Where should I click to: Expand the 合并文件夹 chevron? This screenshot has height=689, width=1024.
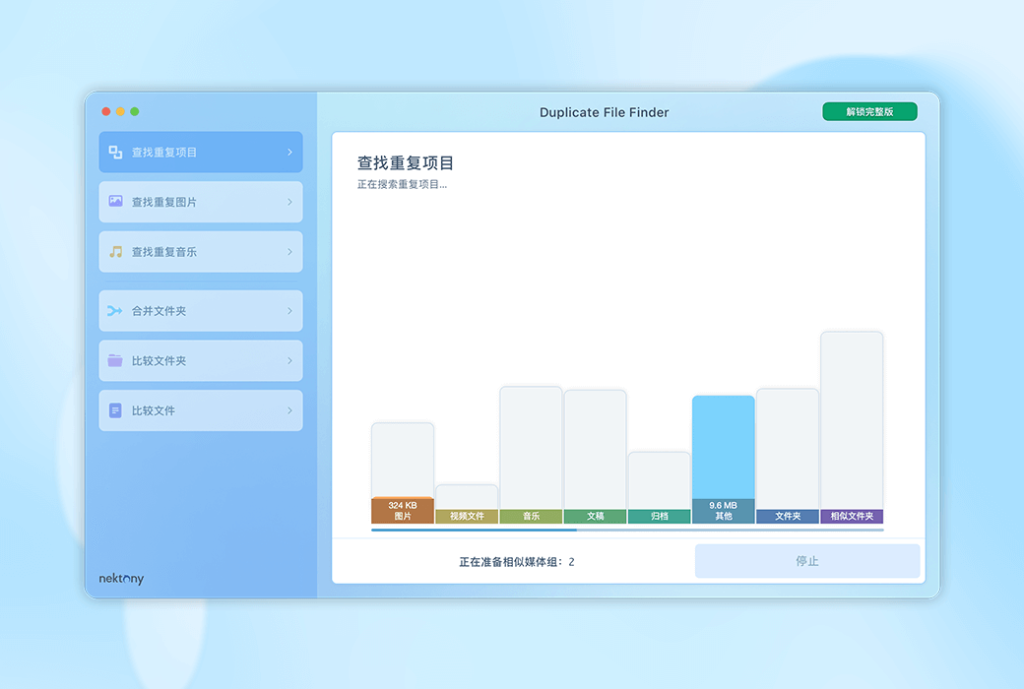pos(290,311)
